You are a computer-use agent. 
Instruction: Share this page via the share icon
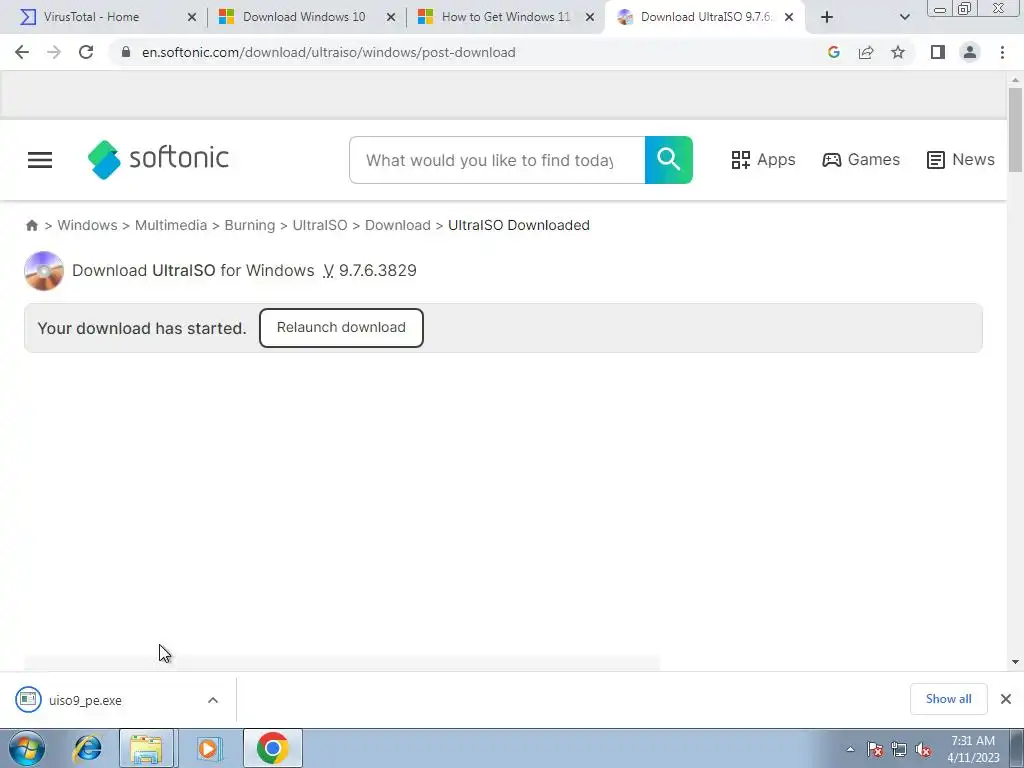pos(866,52)
